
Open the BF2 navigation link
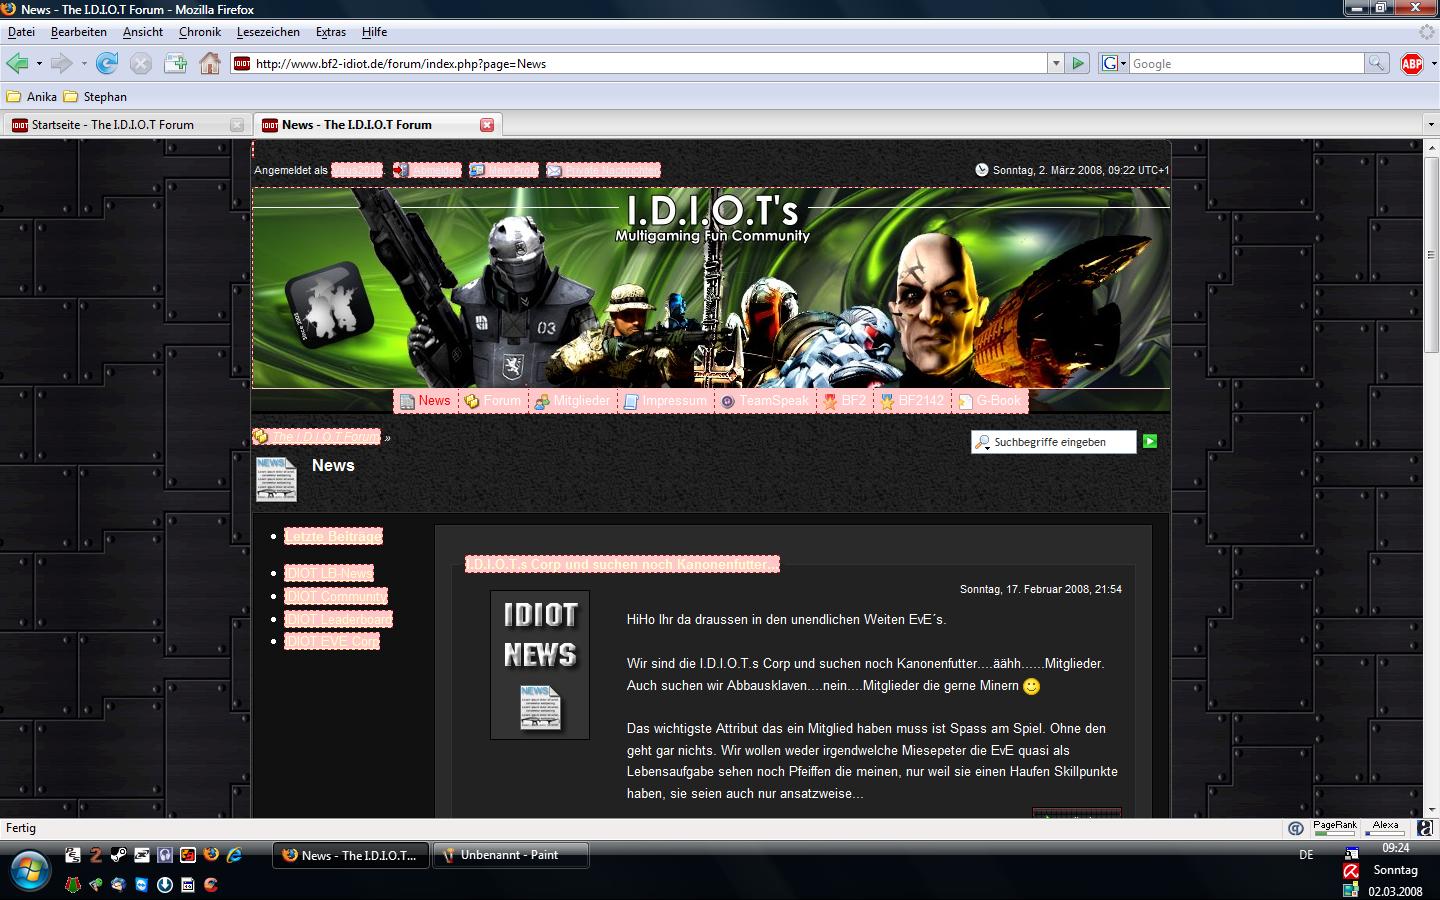(x=845, y=401)
